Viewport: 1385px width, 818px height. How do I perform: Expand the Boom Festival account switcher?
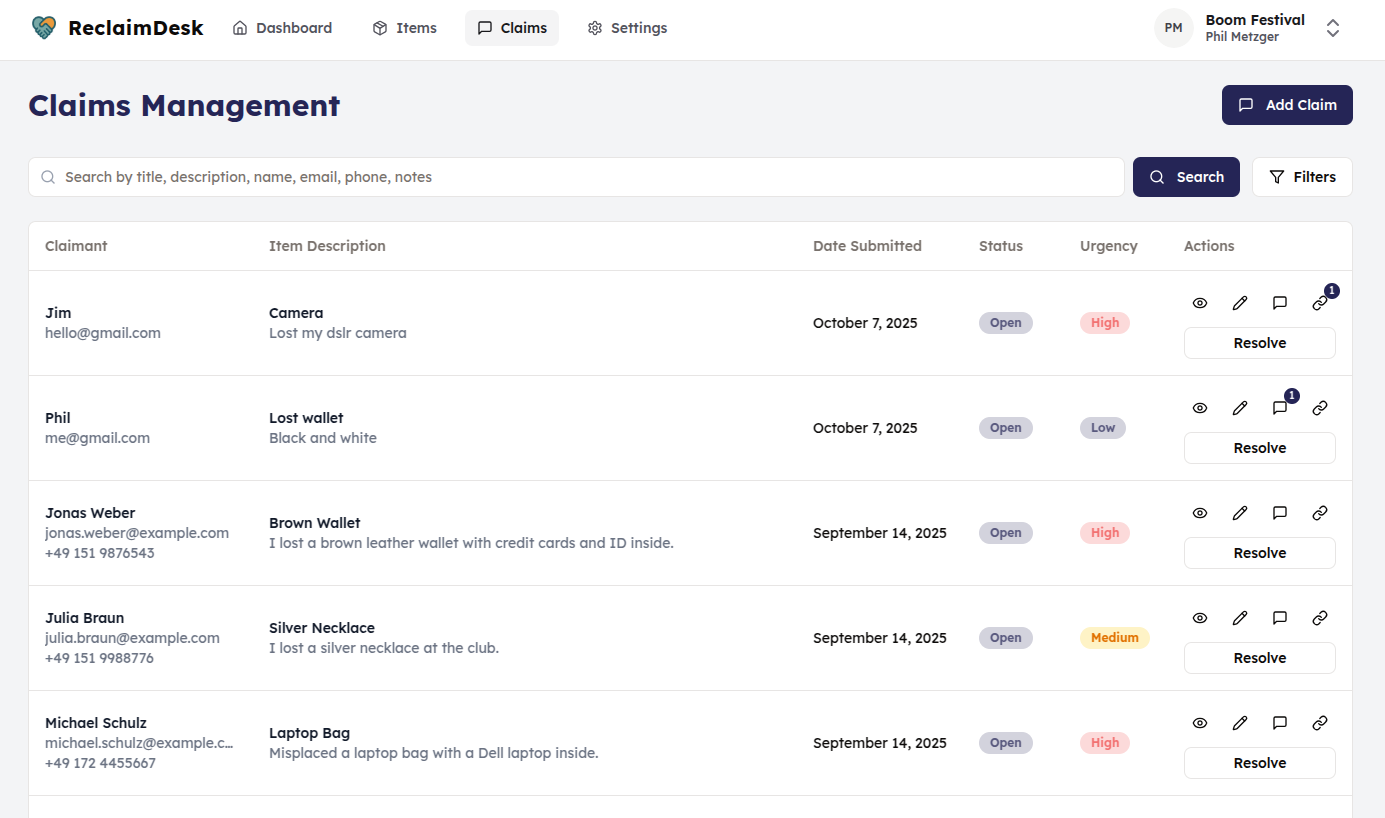coord(1333,28)
